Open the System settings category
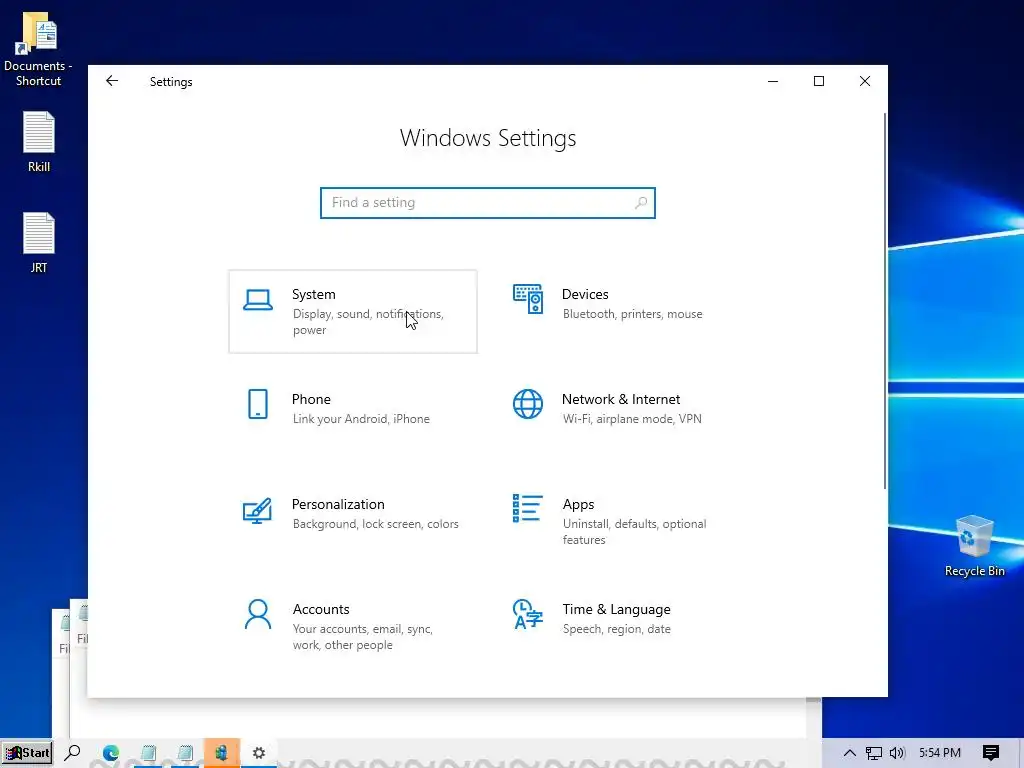The width and height of the screenshot is (1024, 768). pyautogui.click(x=353, y=312)
